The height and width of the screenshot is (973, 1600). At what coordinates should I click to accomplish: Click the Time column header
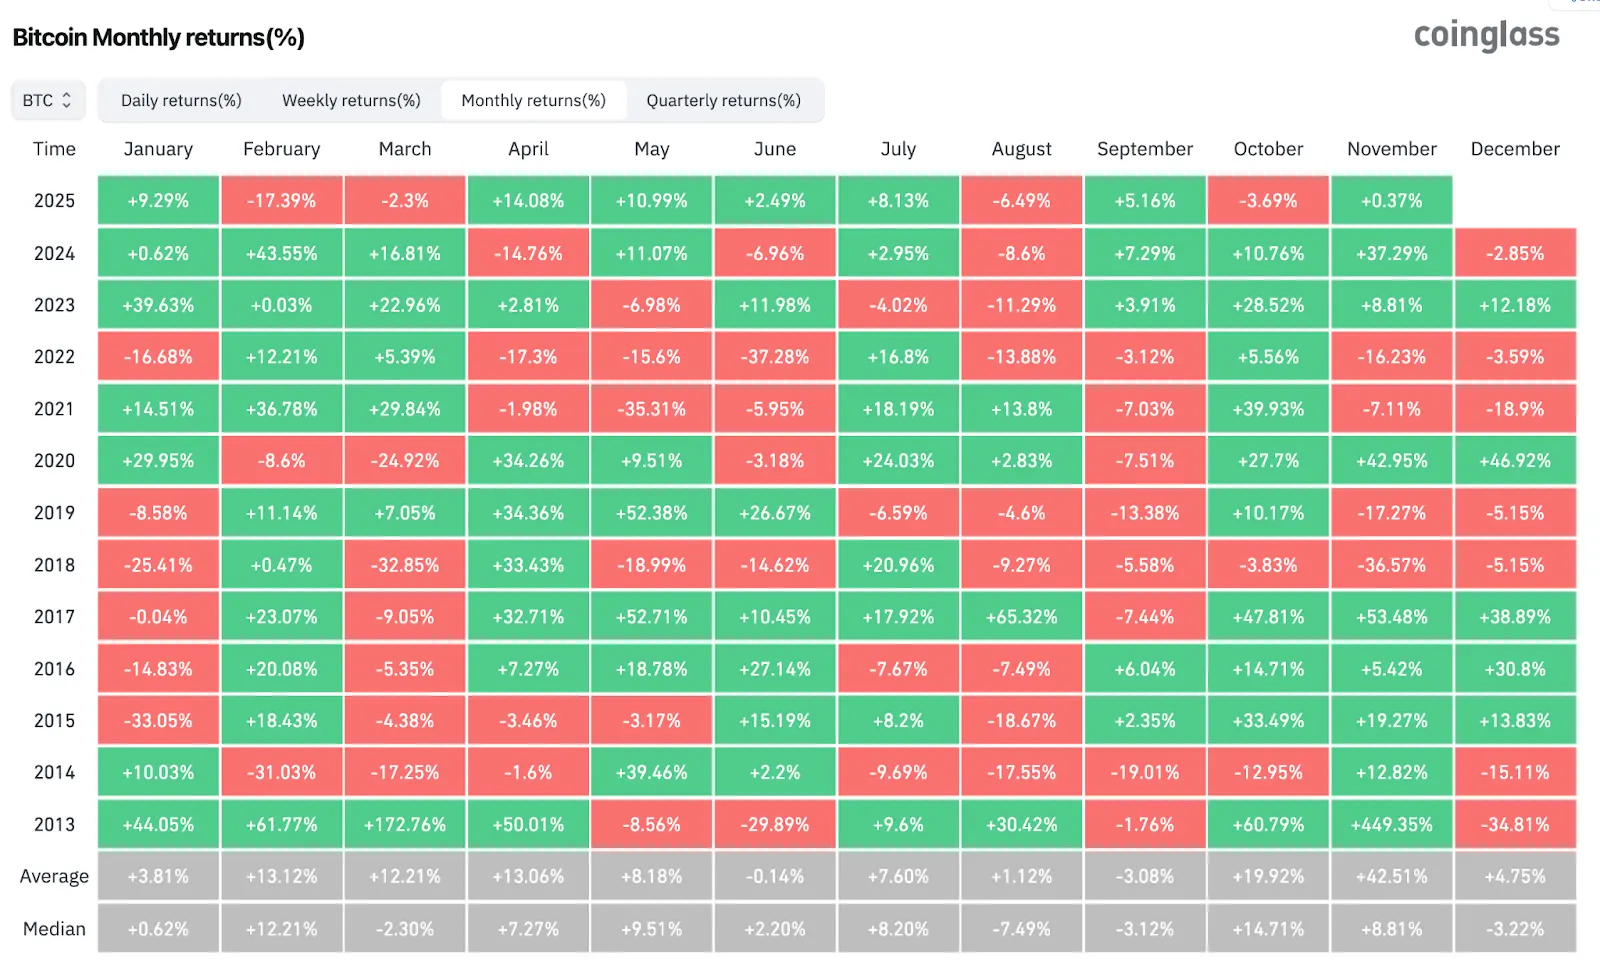pos(54,149)
